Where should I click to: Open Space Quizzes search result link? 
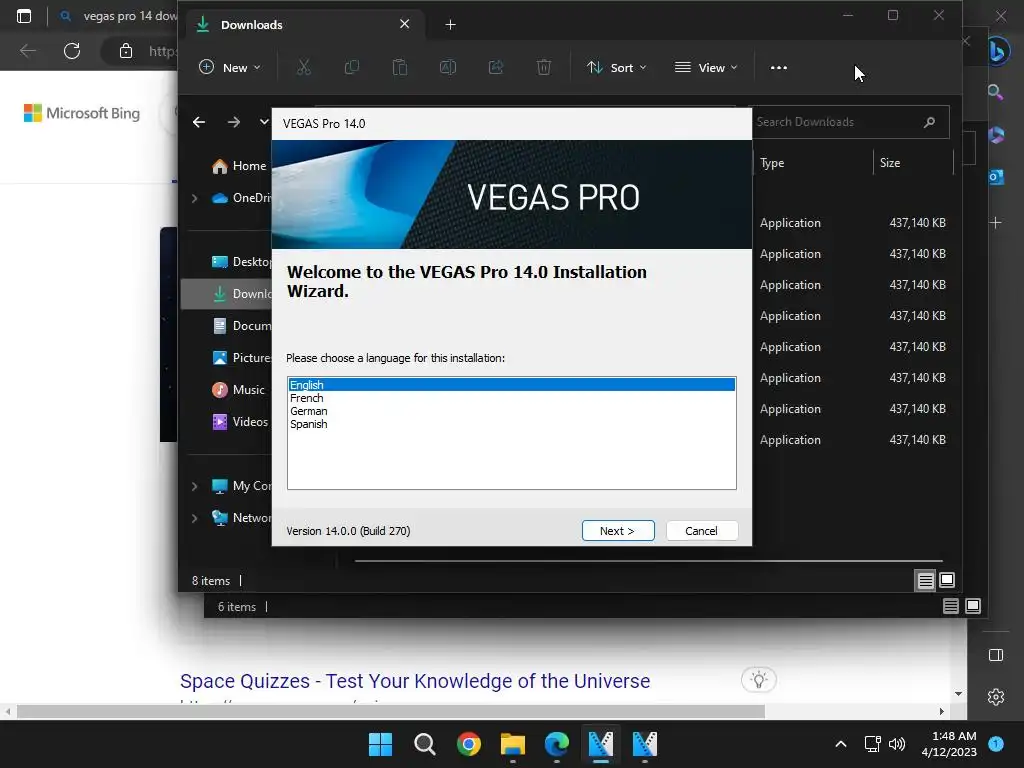coord(415,681)
